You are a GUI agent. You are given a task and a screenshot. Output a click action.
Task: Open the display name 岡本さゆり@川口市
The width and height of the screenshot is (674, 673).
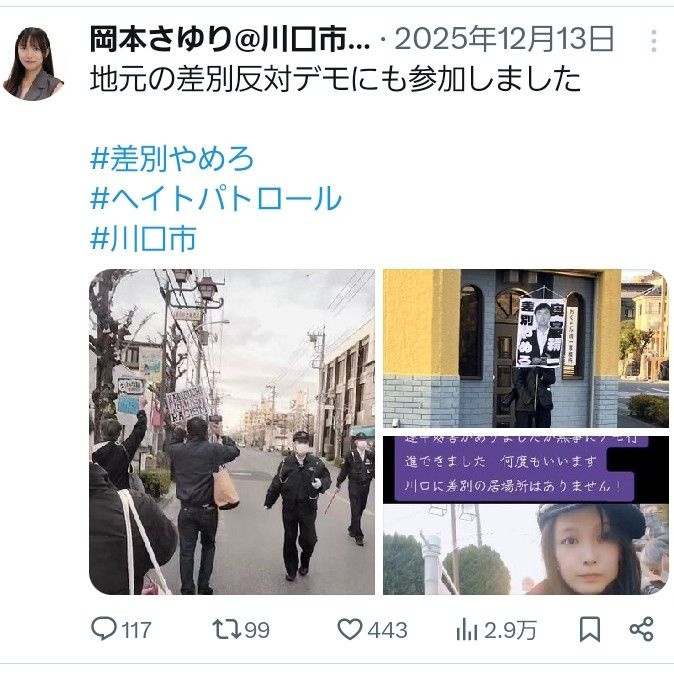pos(230,39)
